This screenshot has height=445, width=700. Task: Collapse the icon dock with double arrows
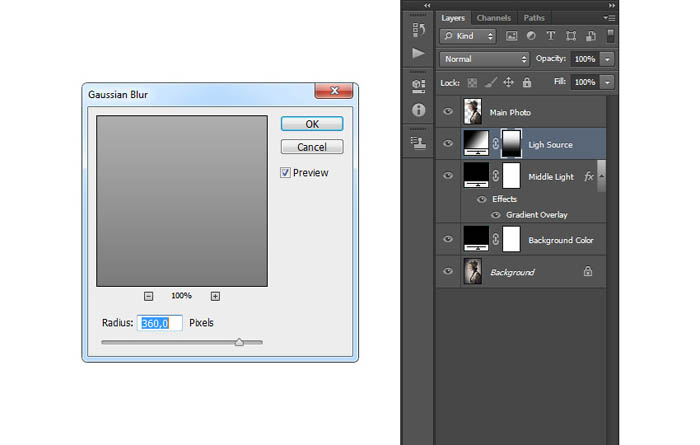pyautogui.click(x=427, y=5)
